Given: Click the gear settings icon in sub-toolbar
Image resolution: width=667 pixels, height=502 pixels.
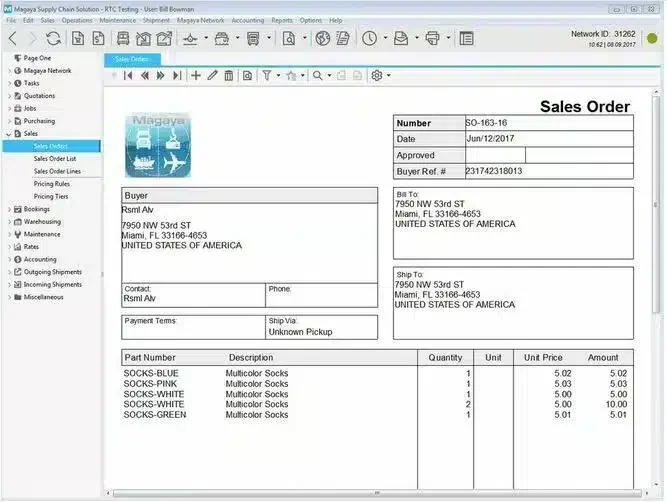Looking at the screenshot, I should tap(377, 76).
